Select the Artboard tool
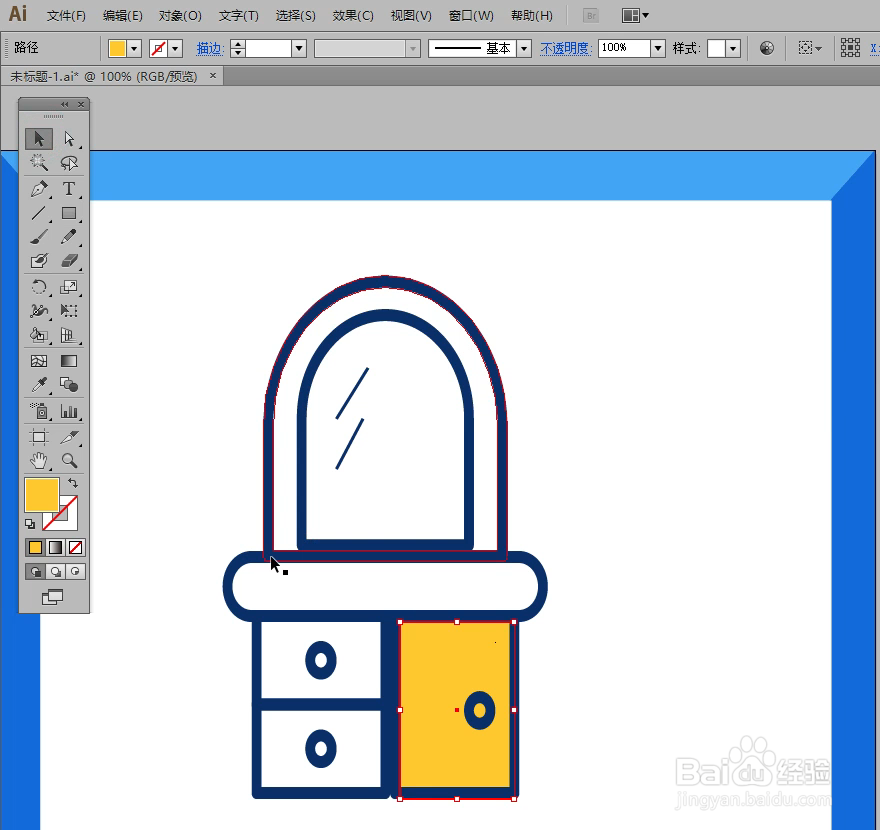The image size is (880, 830). [x=39, y=437]
